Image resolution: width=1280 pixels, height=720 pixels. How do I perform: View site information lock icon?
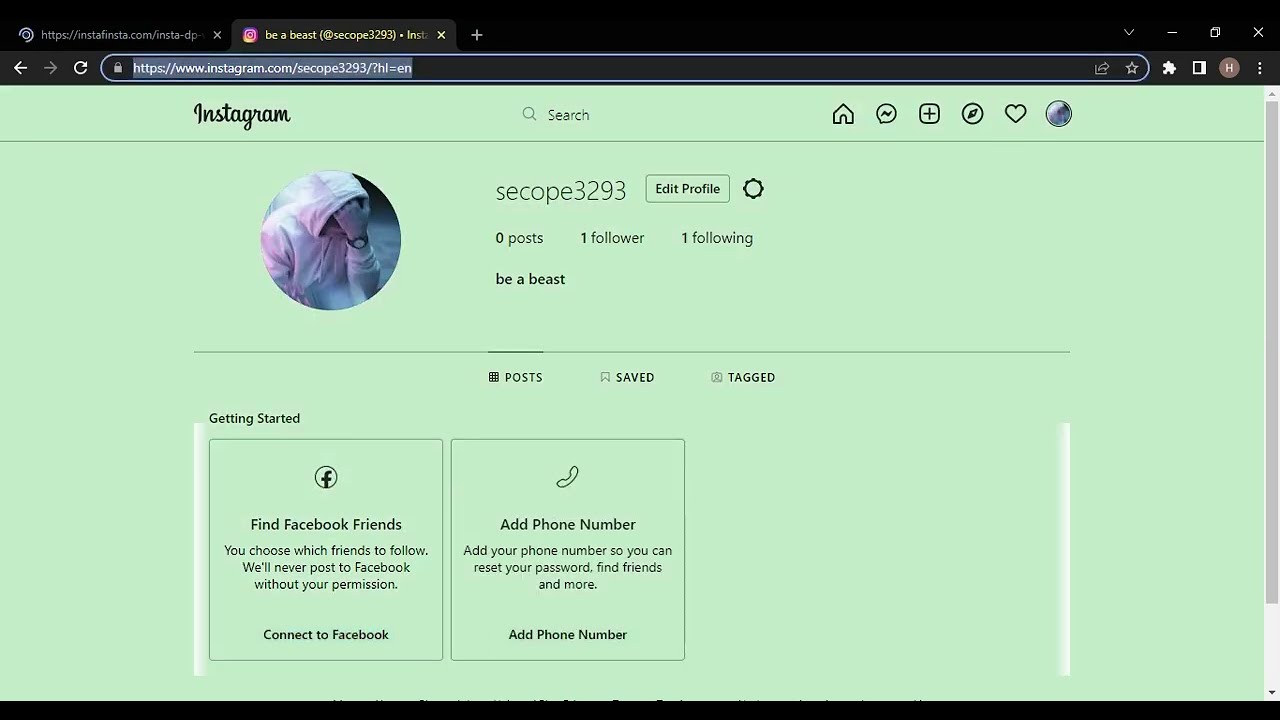(118, 68)
